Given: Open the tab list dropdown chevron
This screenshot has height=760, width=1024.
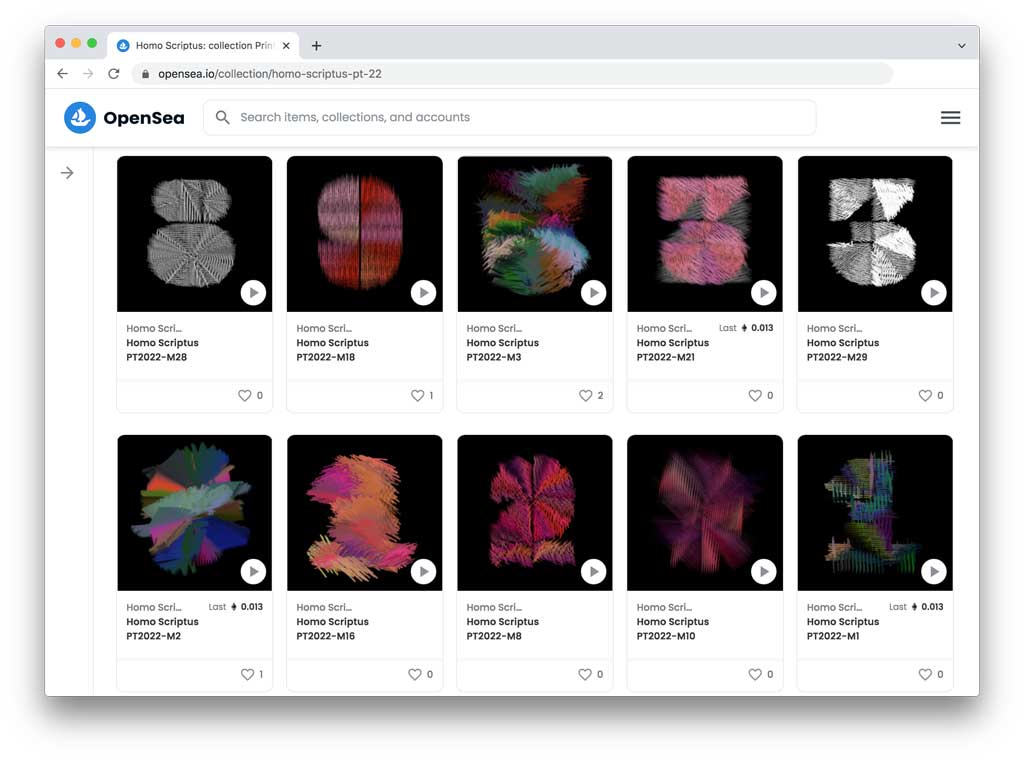Looking at the screenshot, I should 961,46.
